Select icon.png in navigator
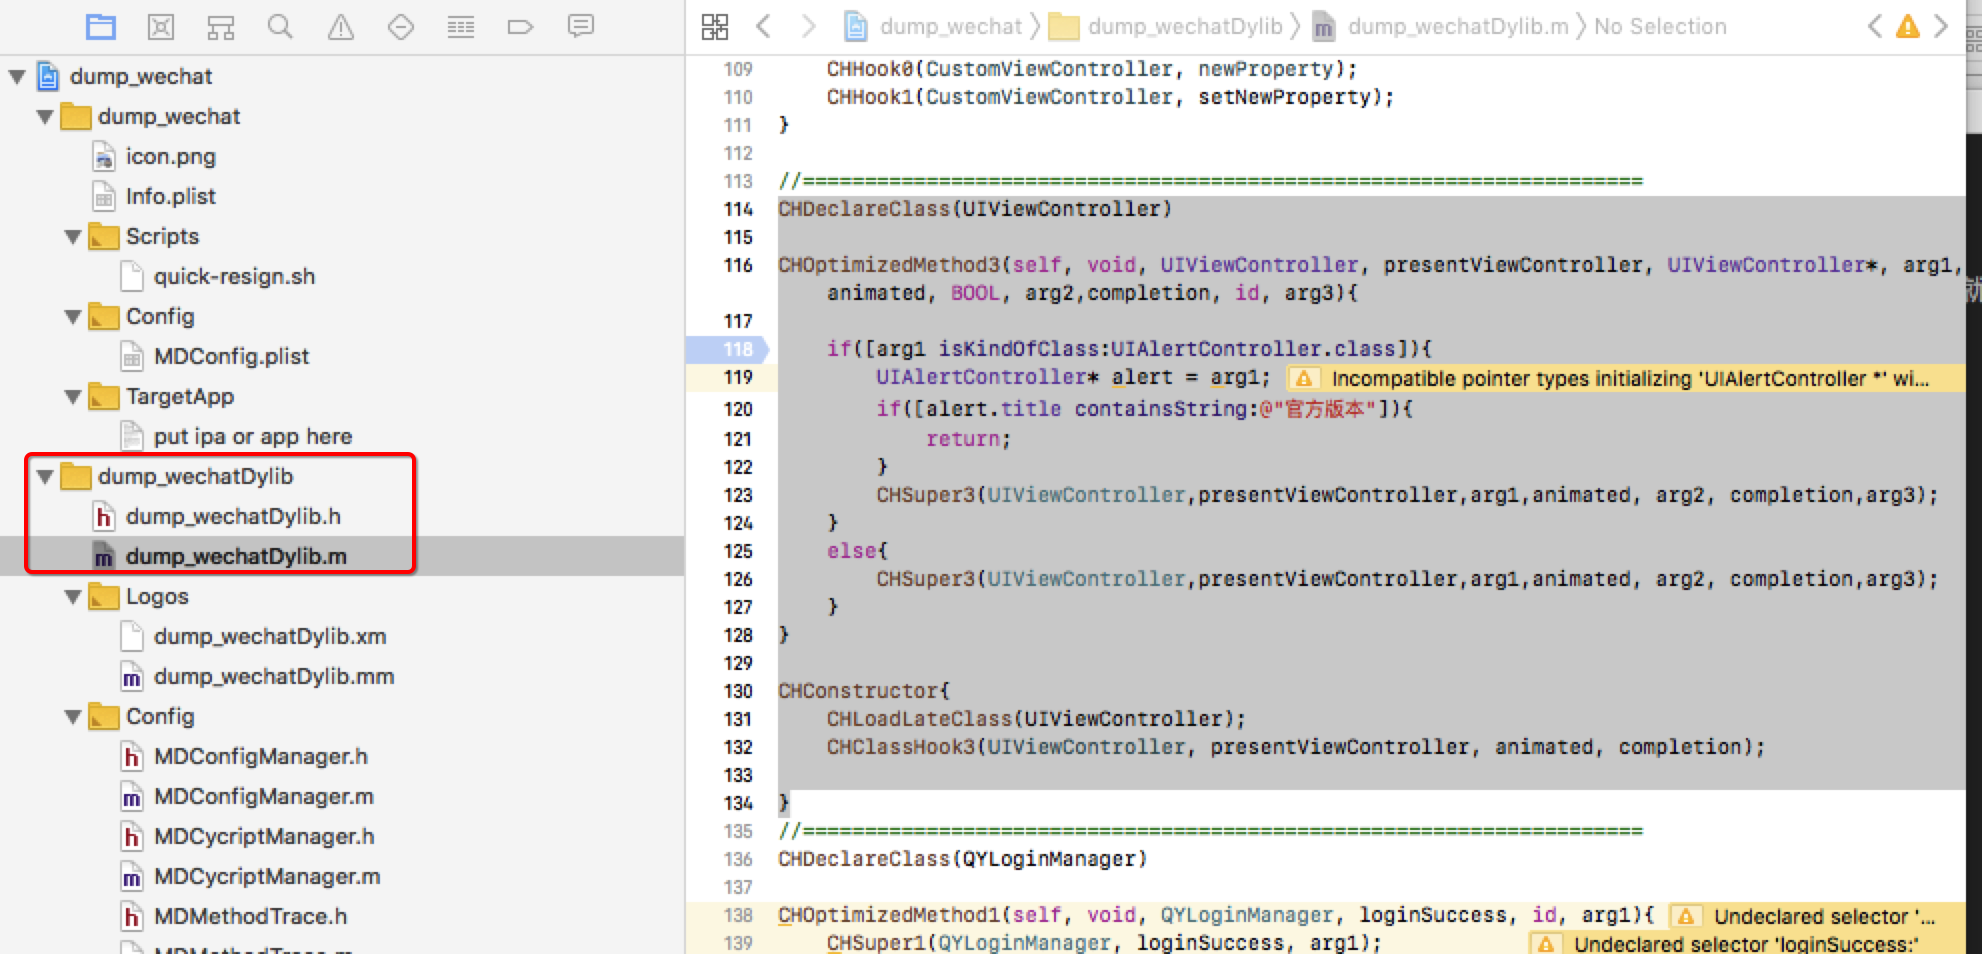This screenshot has height=954, width=1982. pos(170,157)
